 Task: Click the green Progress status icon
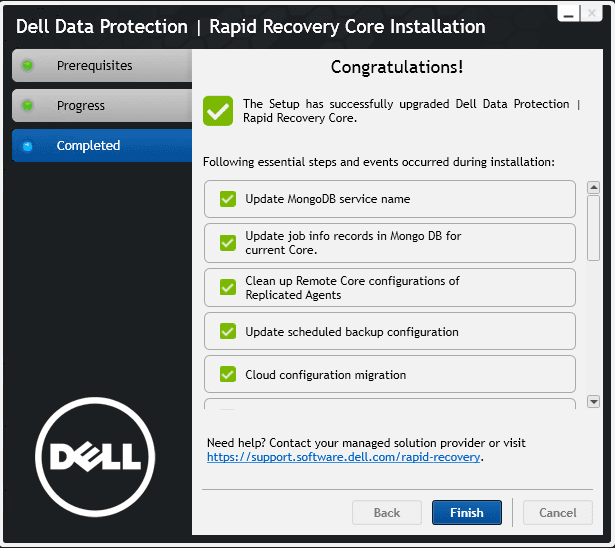[27, 106]
